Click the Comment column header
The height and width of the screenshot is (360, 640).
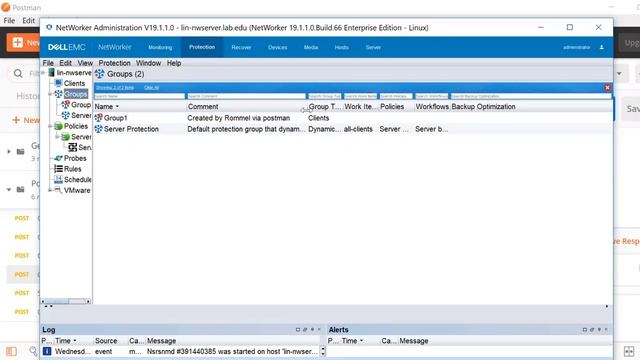[x=203, y=107]
